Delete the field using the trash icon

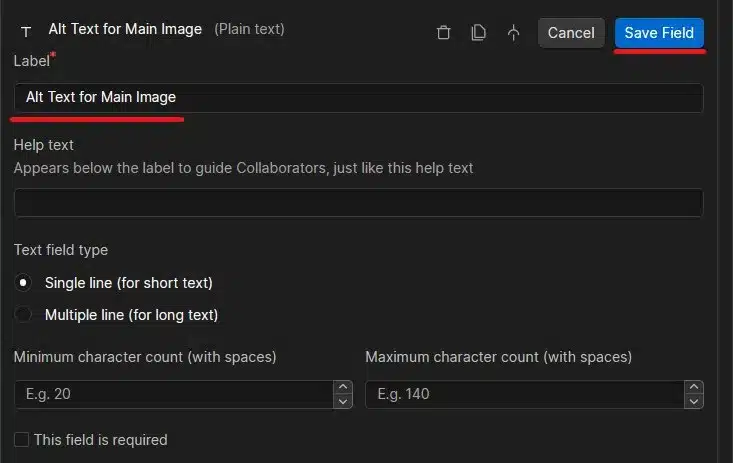[x=444, y=33]
